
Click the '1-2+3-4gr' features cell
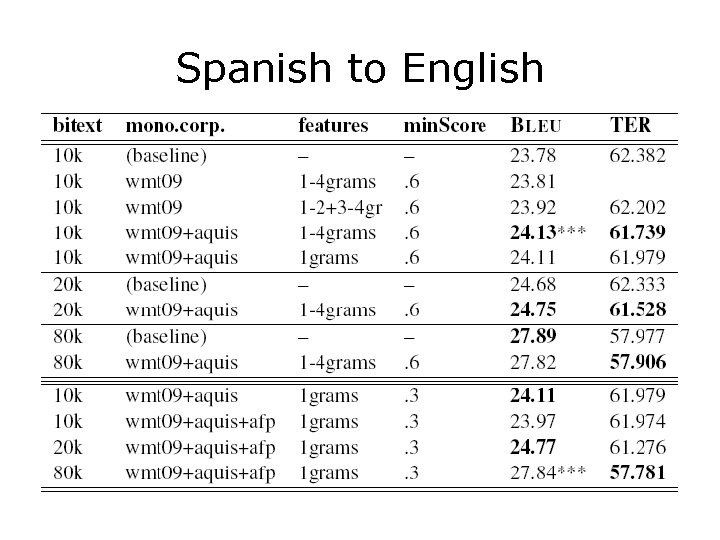pos(340,207)
